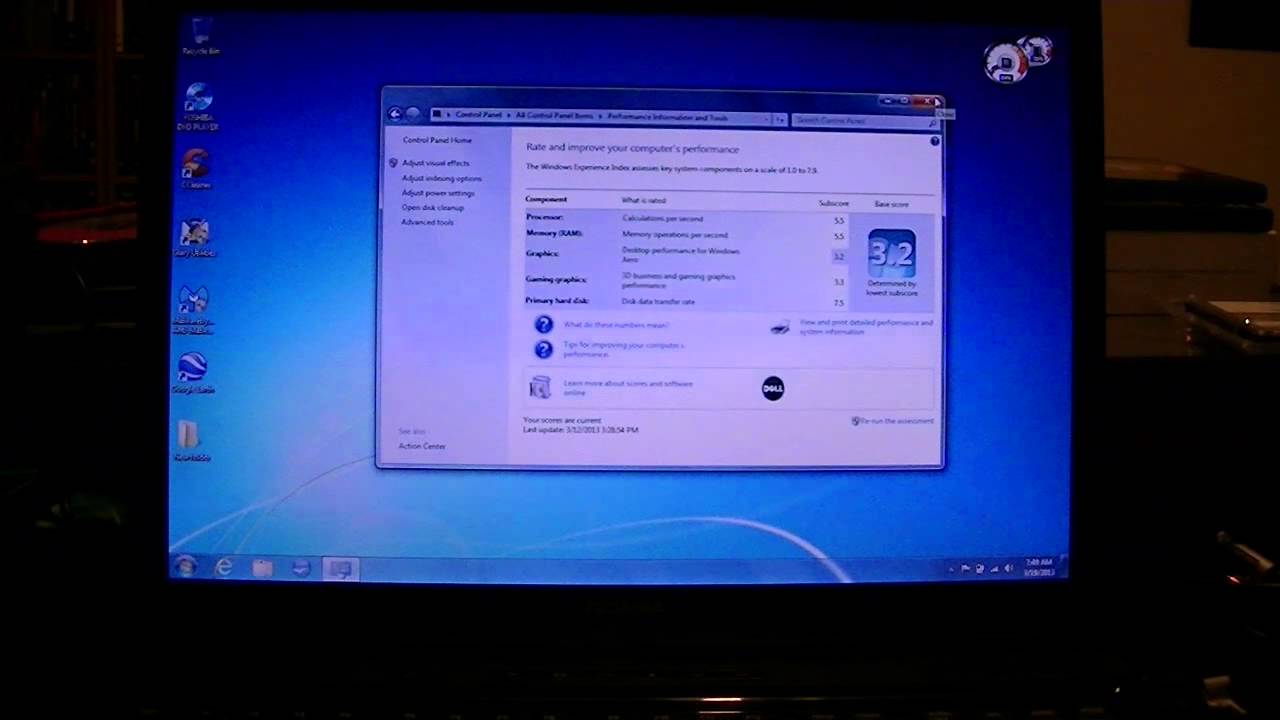The width and height of the screenshot is (1280, 720).
Task: Click the Show desktop button at taskbar end
Action: tap(1063, 568)
